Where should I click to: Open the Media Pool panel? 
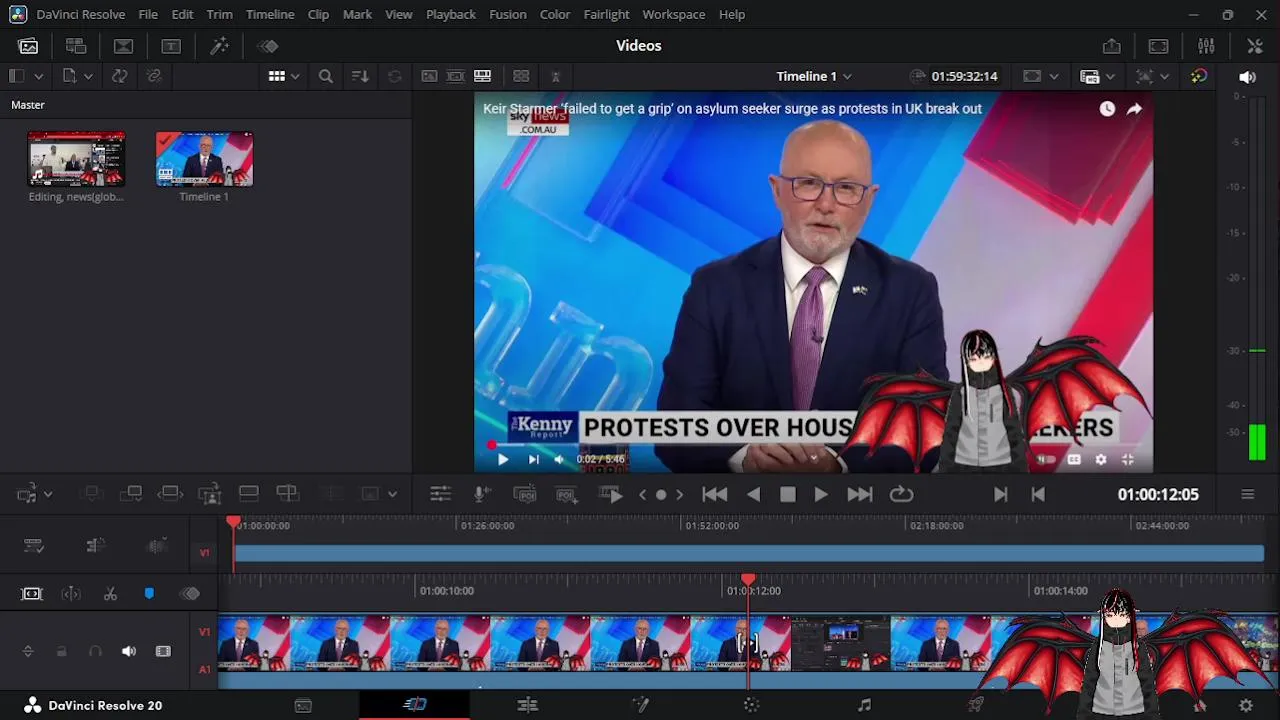tap(28, 46)
